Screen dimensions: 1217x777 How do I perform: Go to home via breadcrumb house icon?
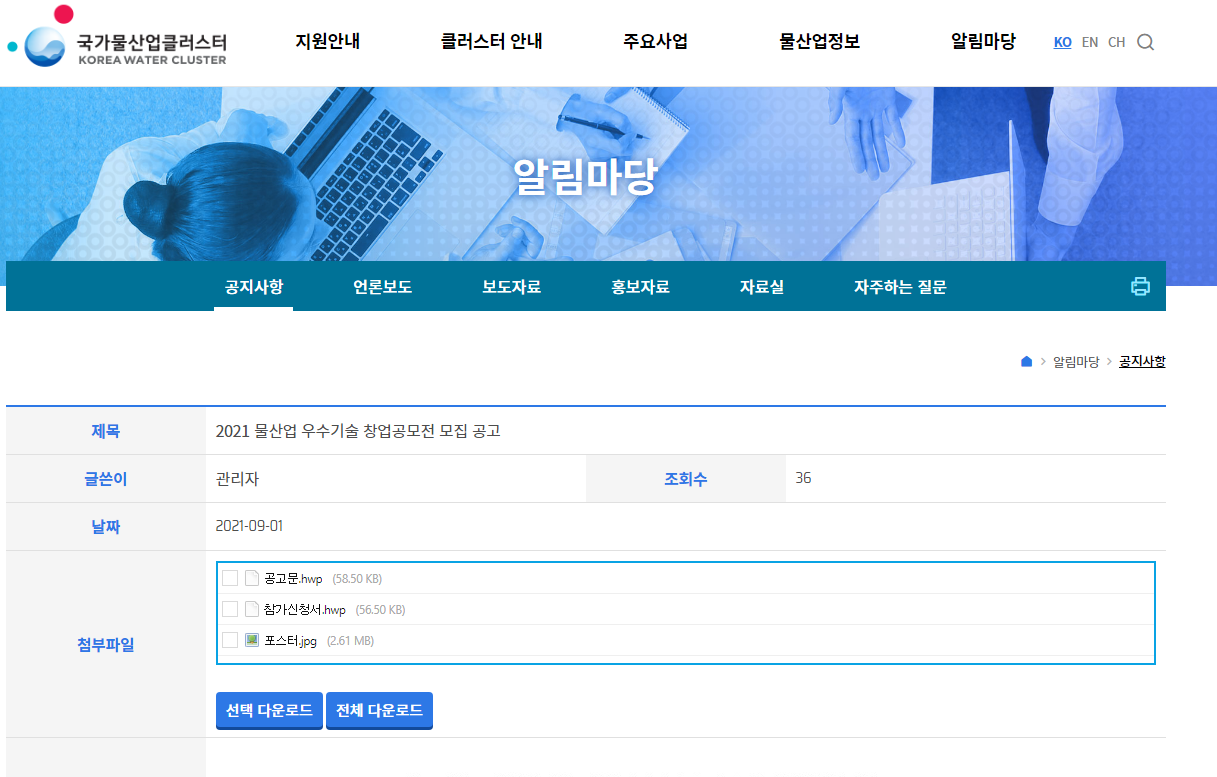coord(1026,362)
